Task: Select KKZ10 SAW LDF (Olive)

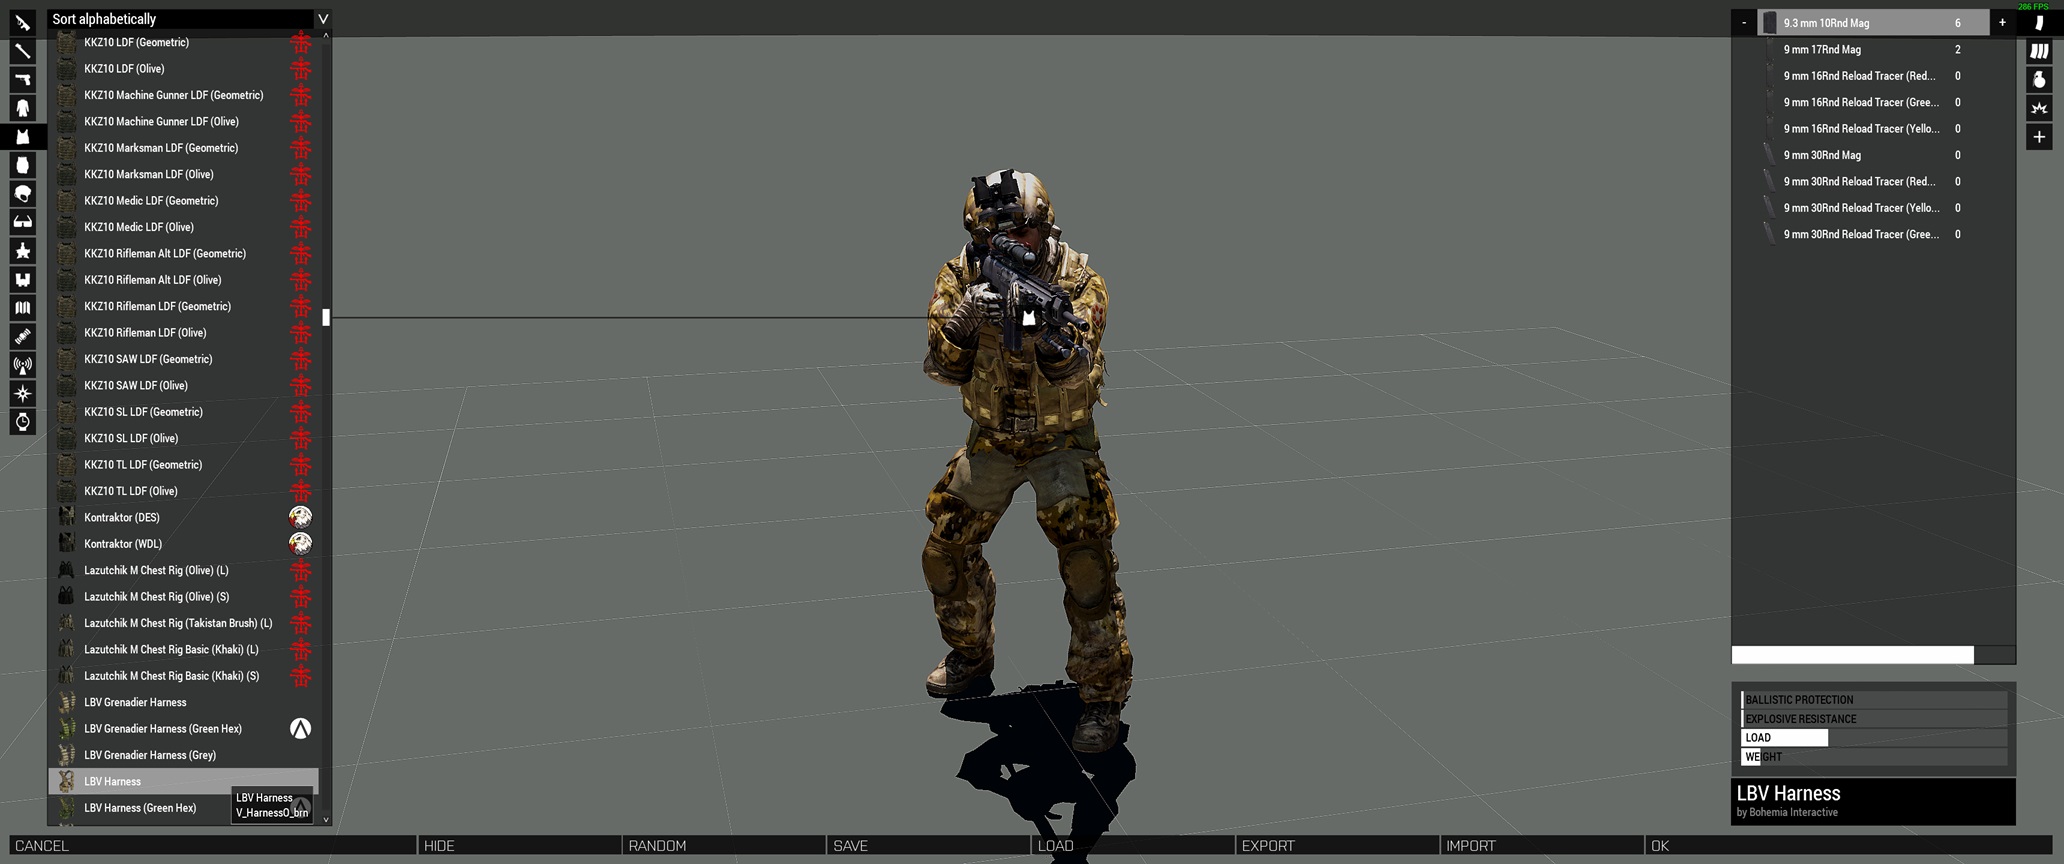Action: pos(183,385)
